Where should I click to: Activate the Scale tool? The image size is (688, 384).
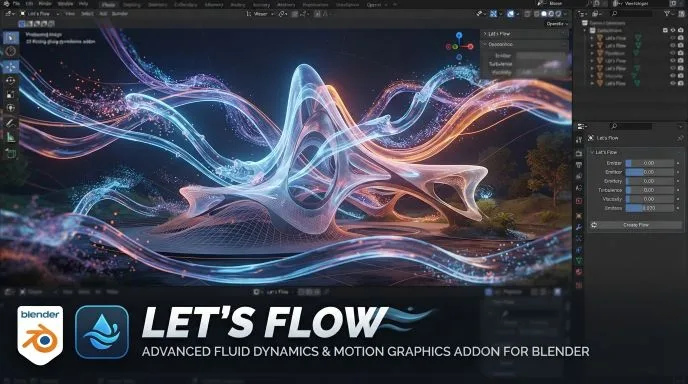[x=11, y=94]
